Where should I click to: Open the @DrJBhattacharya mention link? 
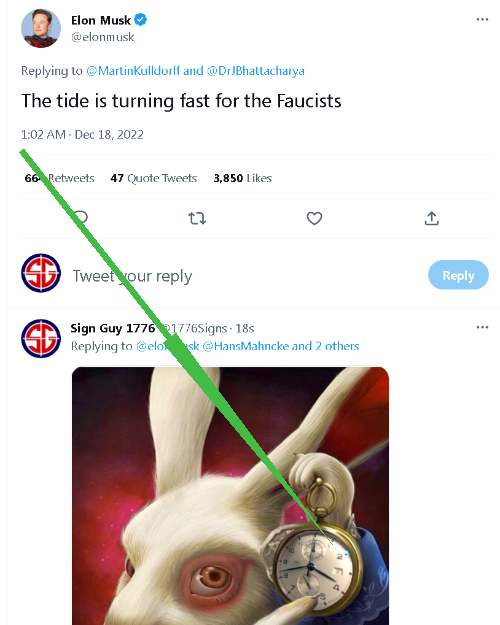(256, 71)
